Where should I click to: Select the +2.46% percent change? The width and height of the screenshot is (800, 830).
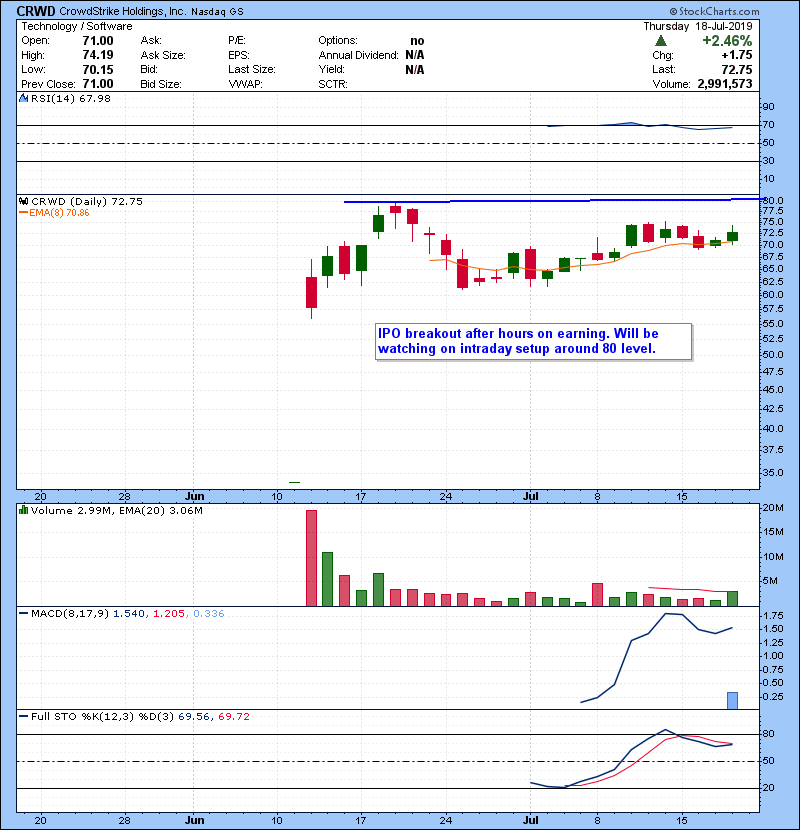(x=727, y=41)
